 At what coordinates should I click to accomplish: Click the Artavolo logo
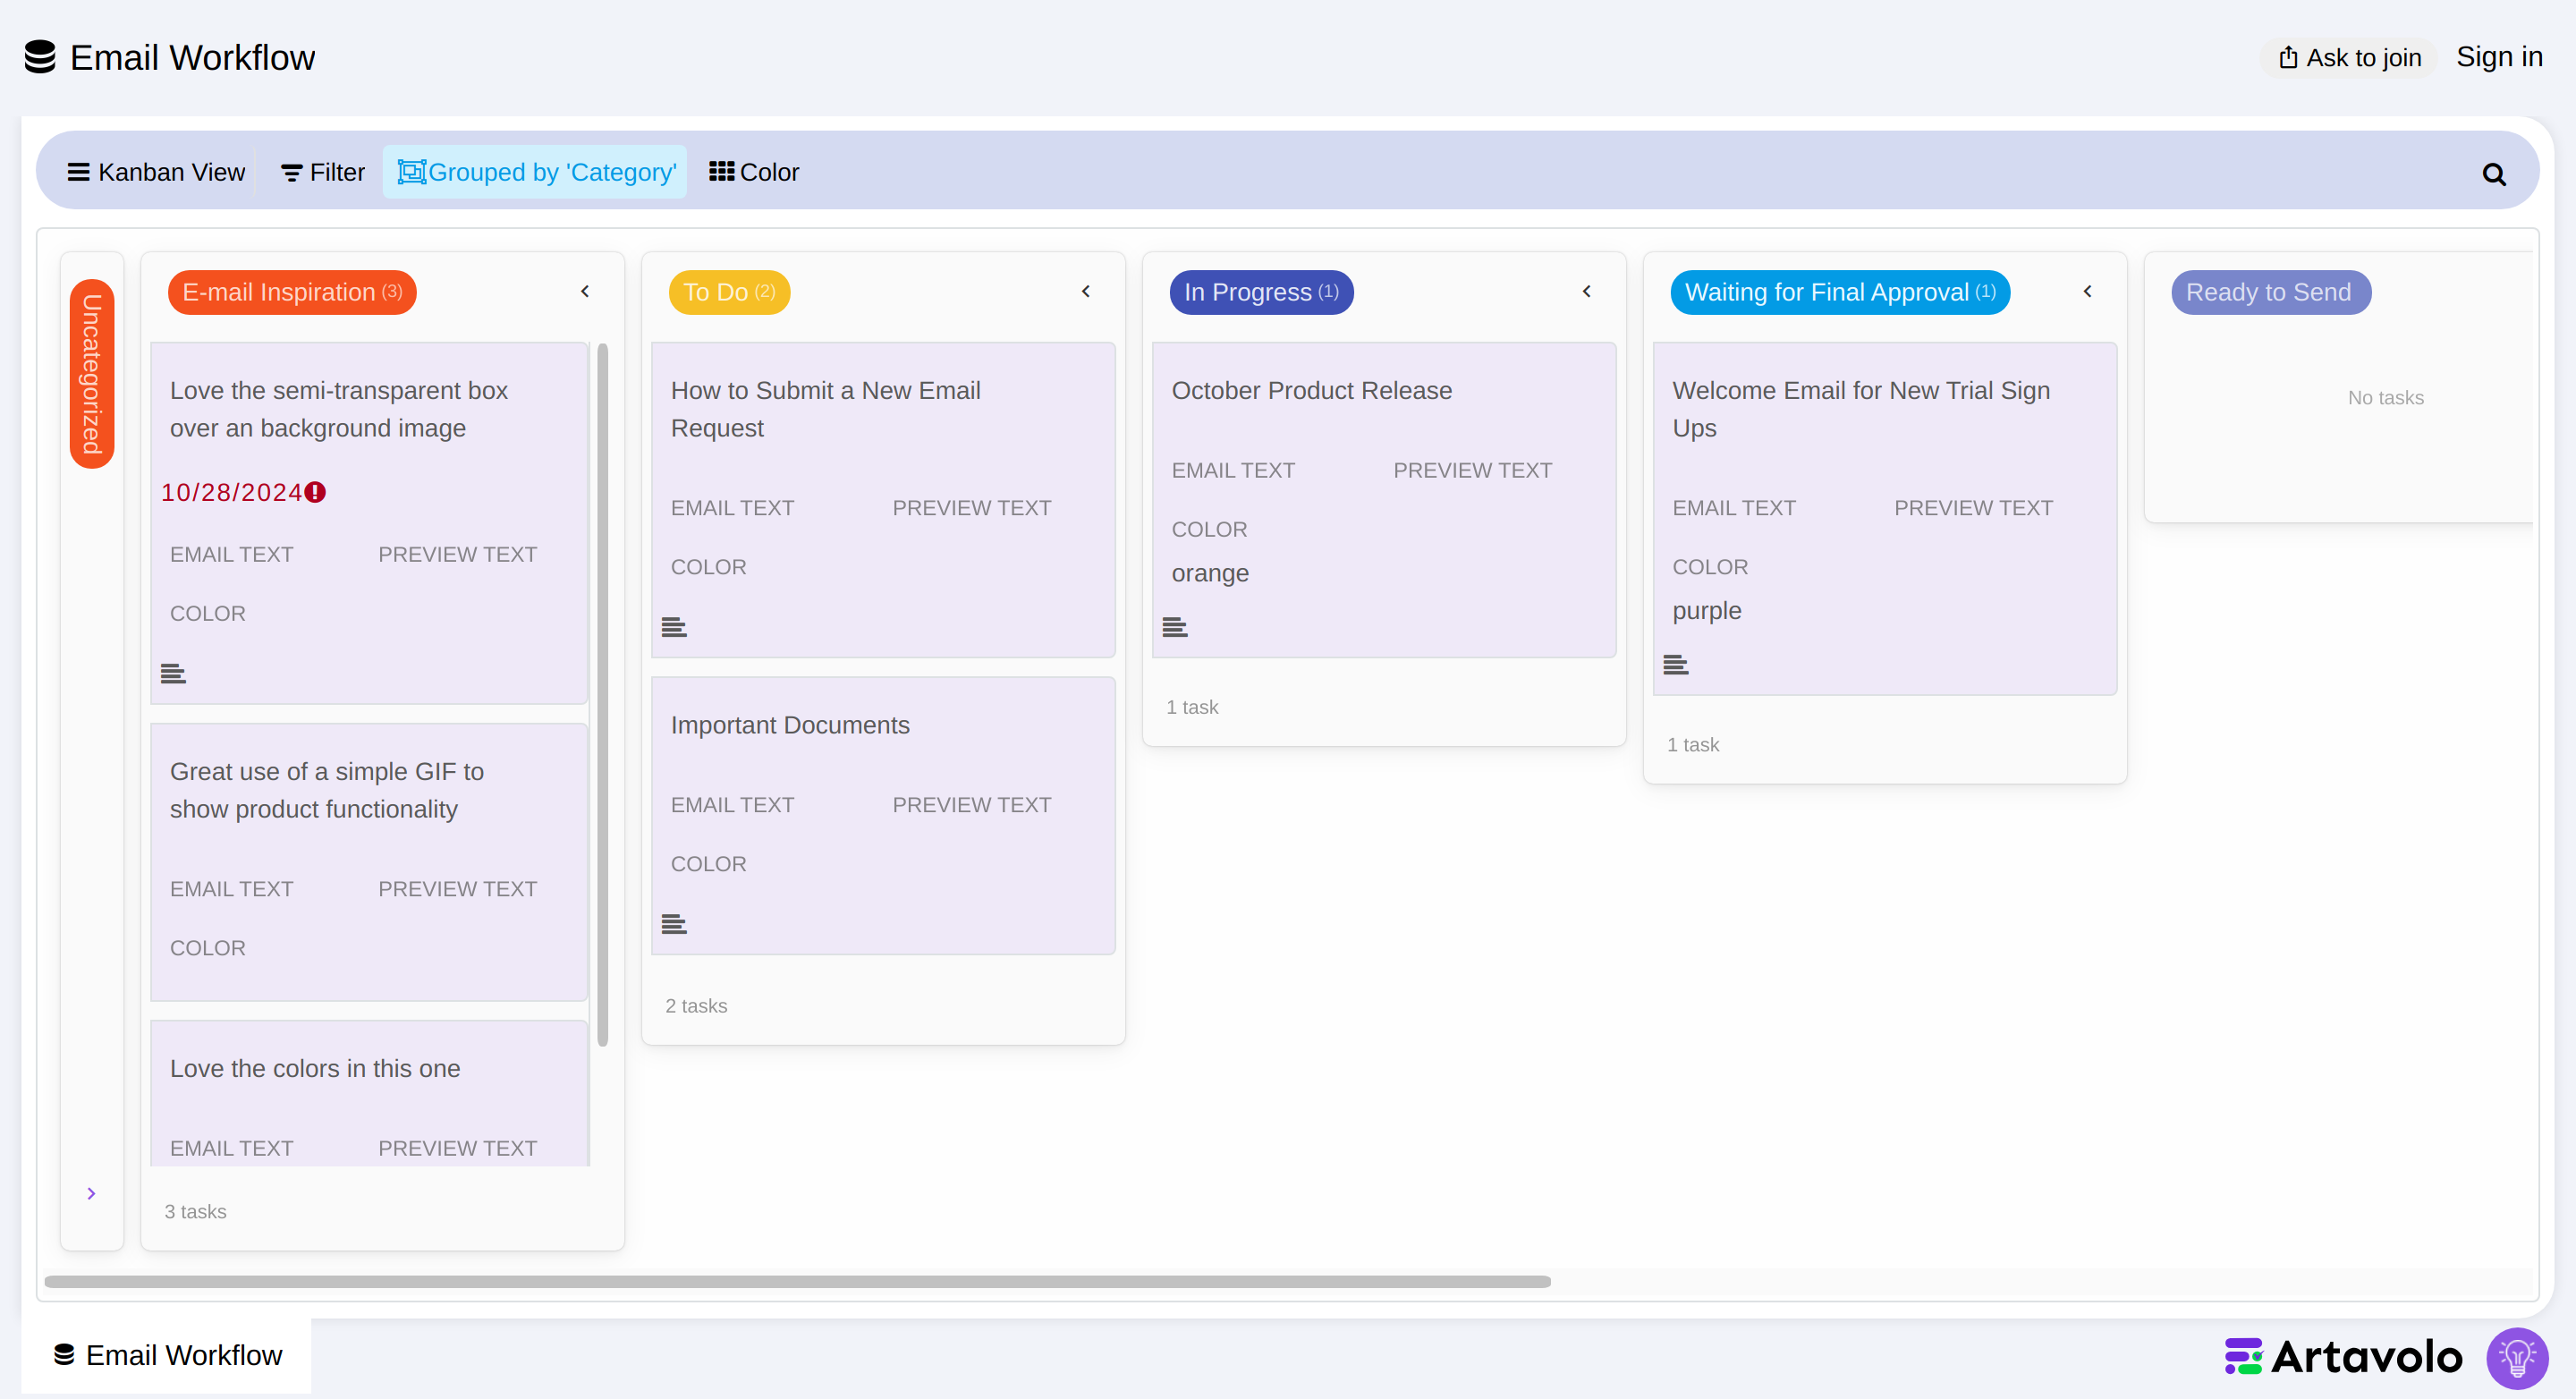click(x=2342, y=1357)
